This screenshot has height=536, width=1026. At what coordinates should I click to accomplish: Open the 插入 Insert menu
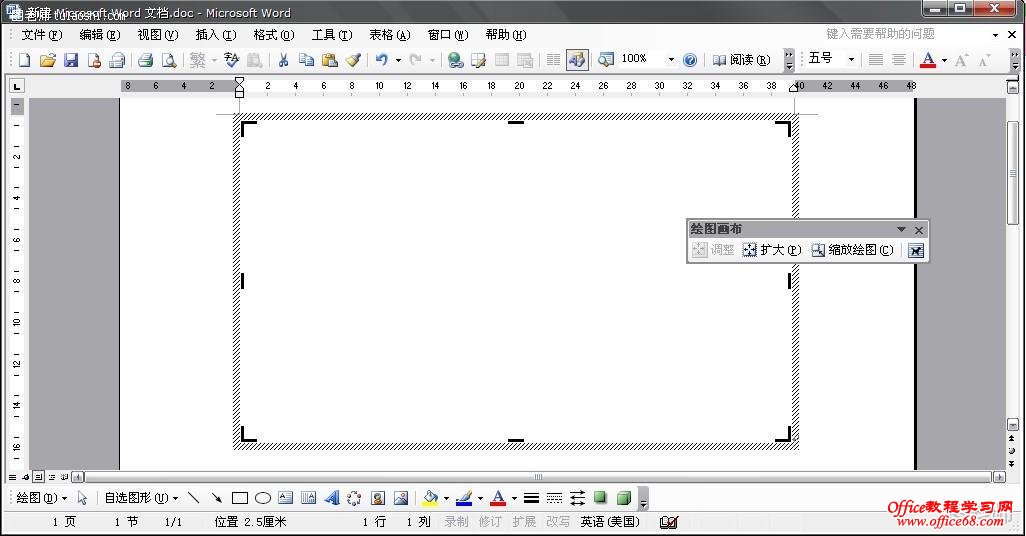click(x=215, y=35)
